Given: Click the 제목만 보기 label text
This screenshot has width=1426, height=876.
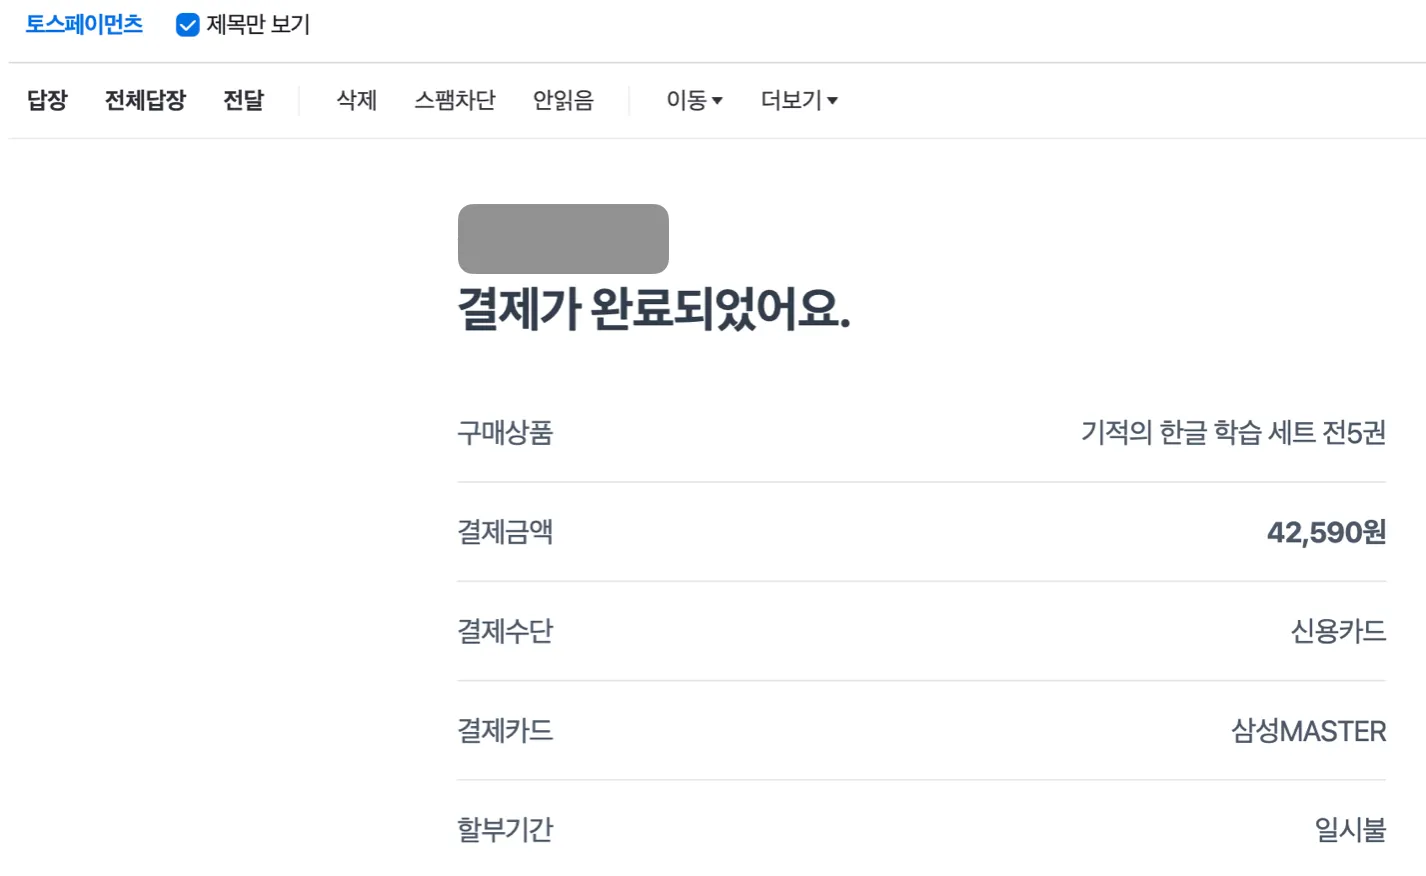Looking at the screenshot, I should pyautogui.click(x=258, y=24).
